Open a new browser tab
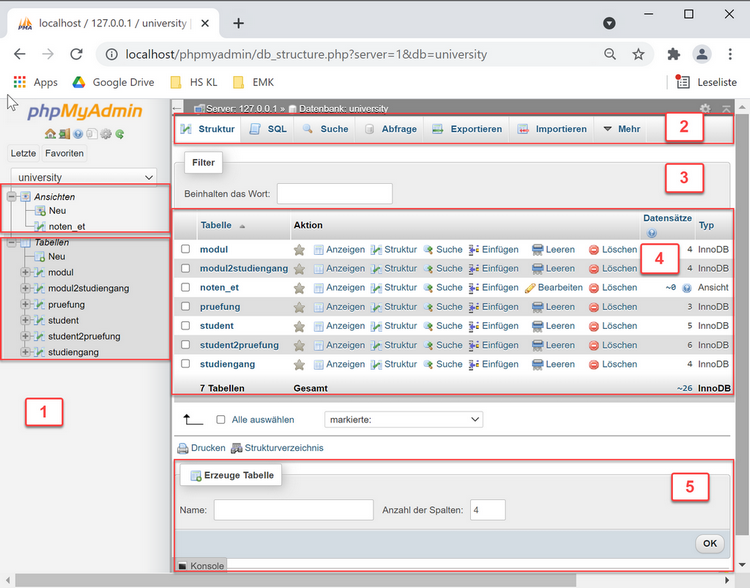750x588 pixels. 238,23
